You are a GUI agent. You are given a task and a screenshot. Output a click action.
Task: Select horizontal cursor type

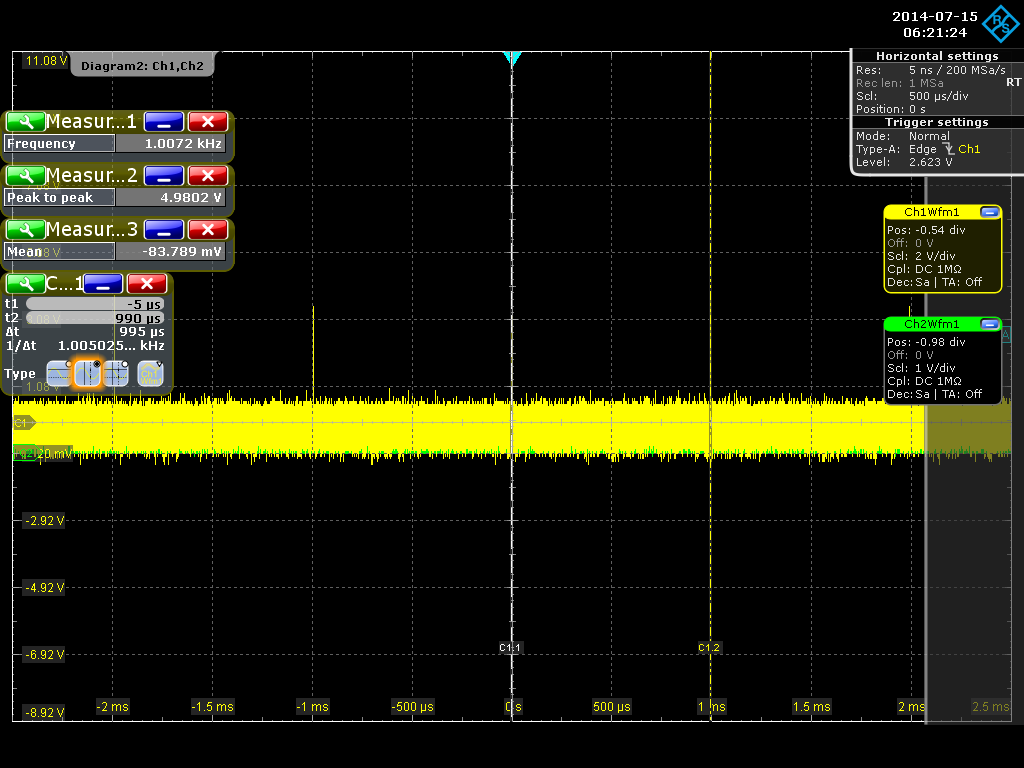[x=59, y=373]
